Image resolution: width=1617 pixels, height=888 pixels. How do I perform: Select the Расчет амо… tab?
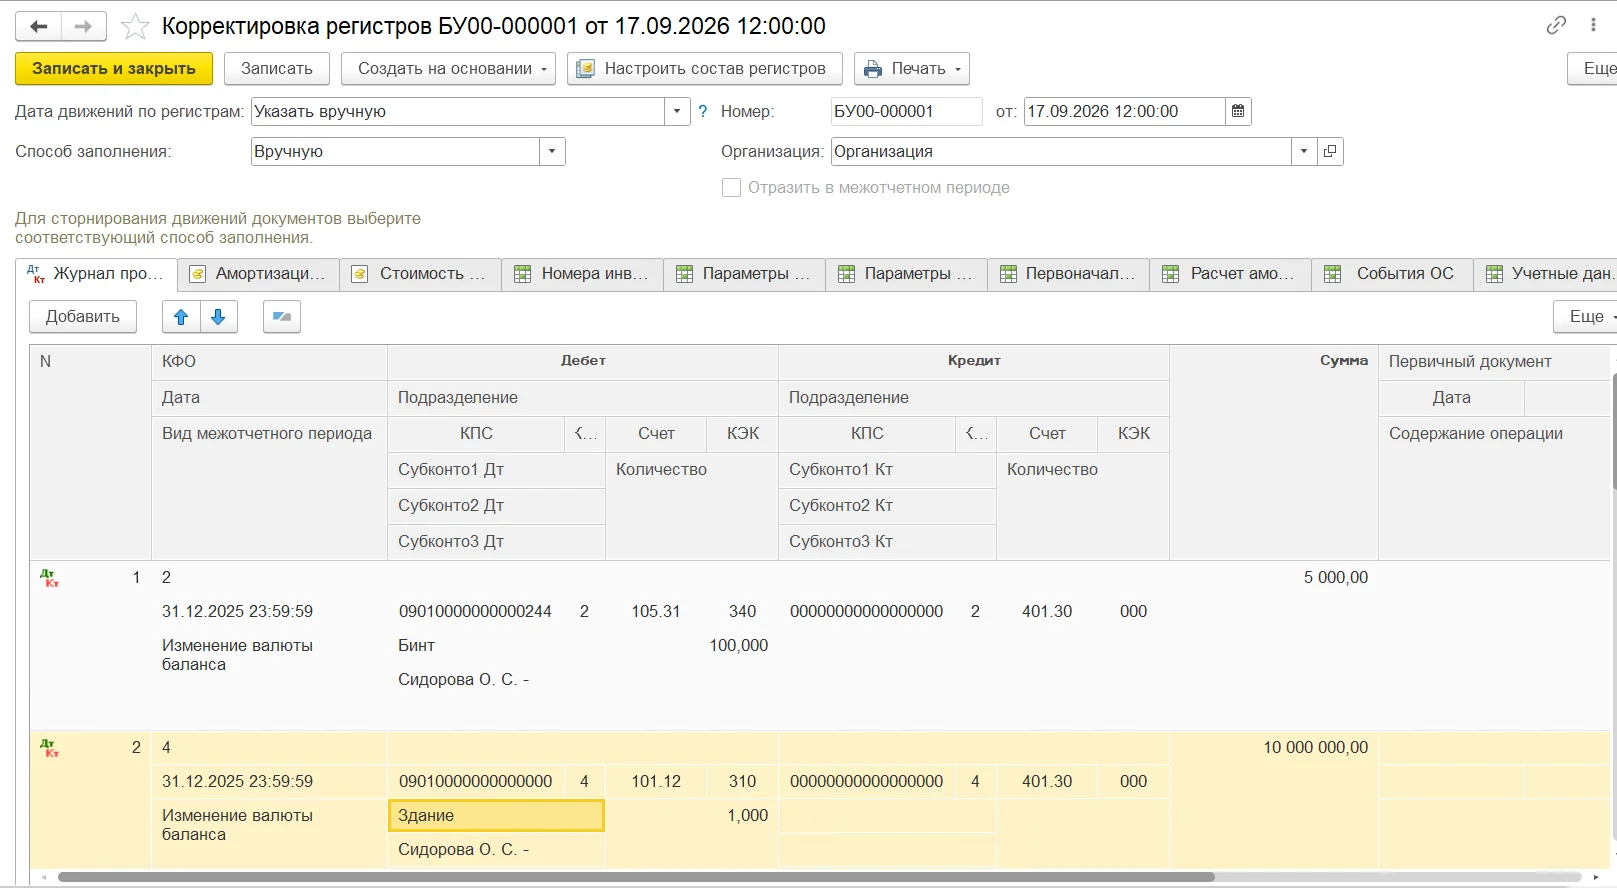pos(1231,274)
